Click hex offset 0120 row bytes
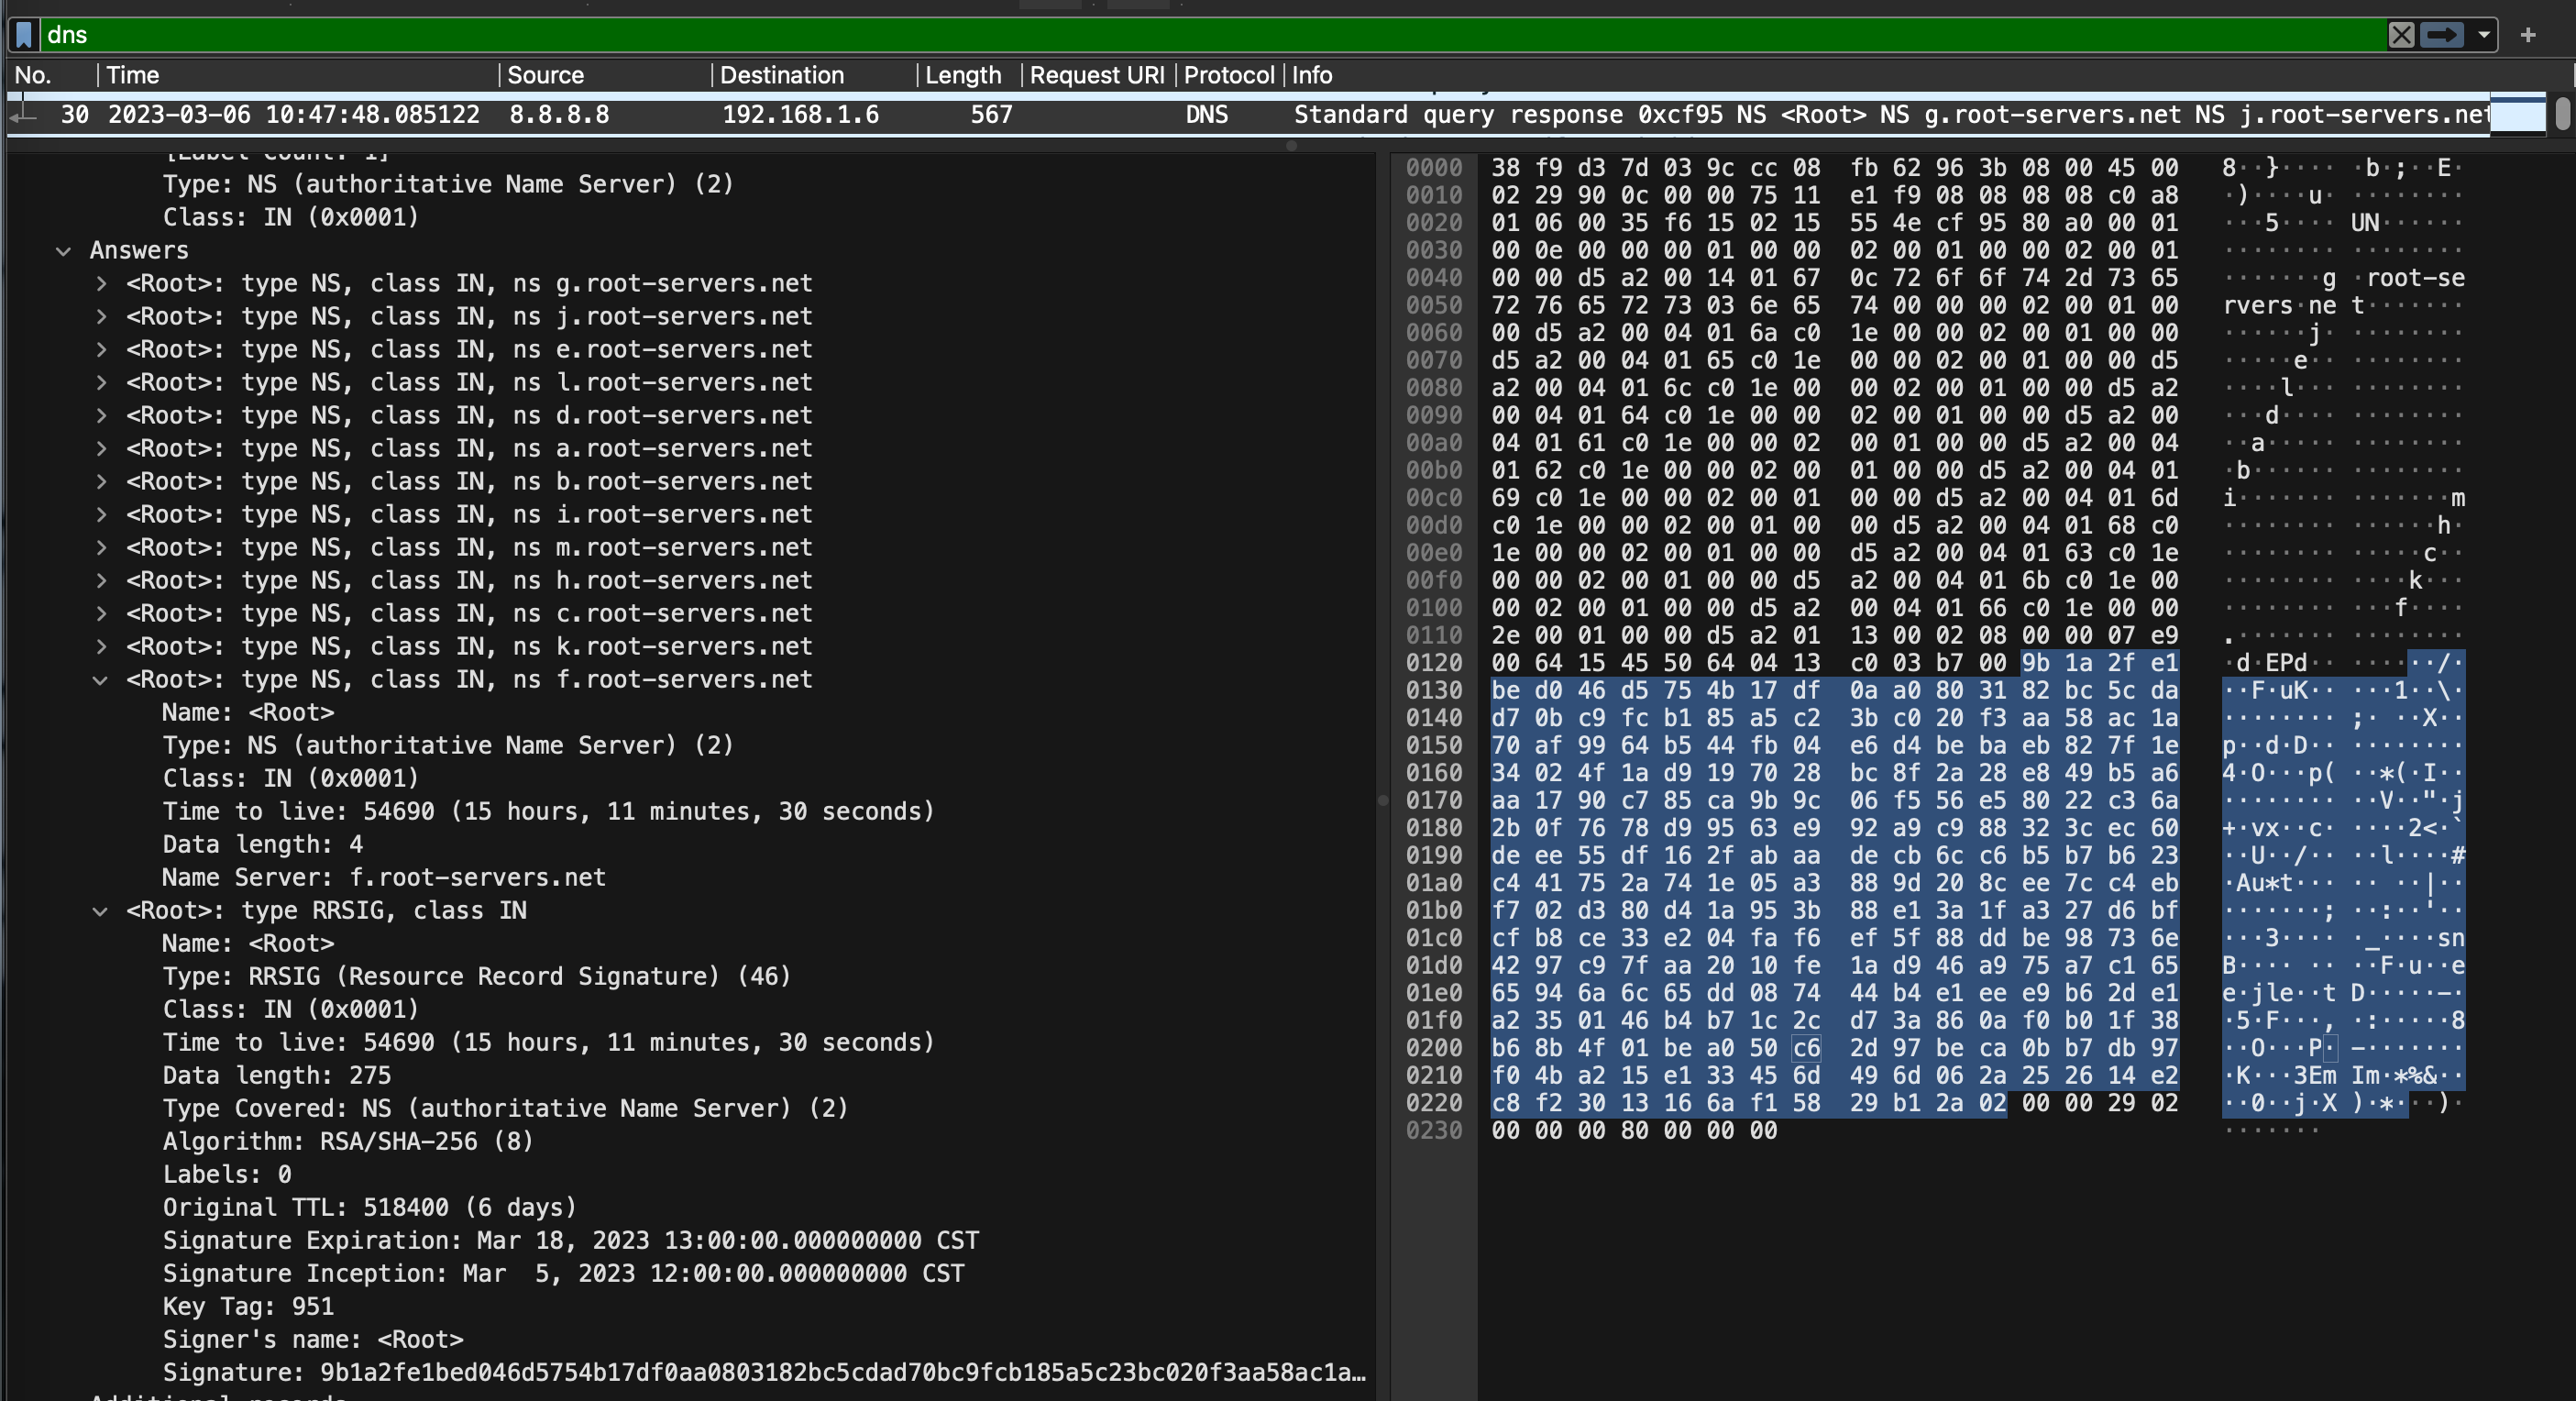The height and width of the screenshot is (1401, 2576). pos(1834,663)
